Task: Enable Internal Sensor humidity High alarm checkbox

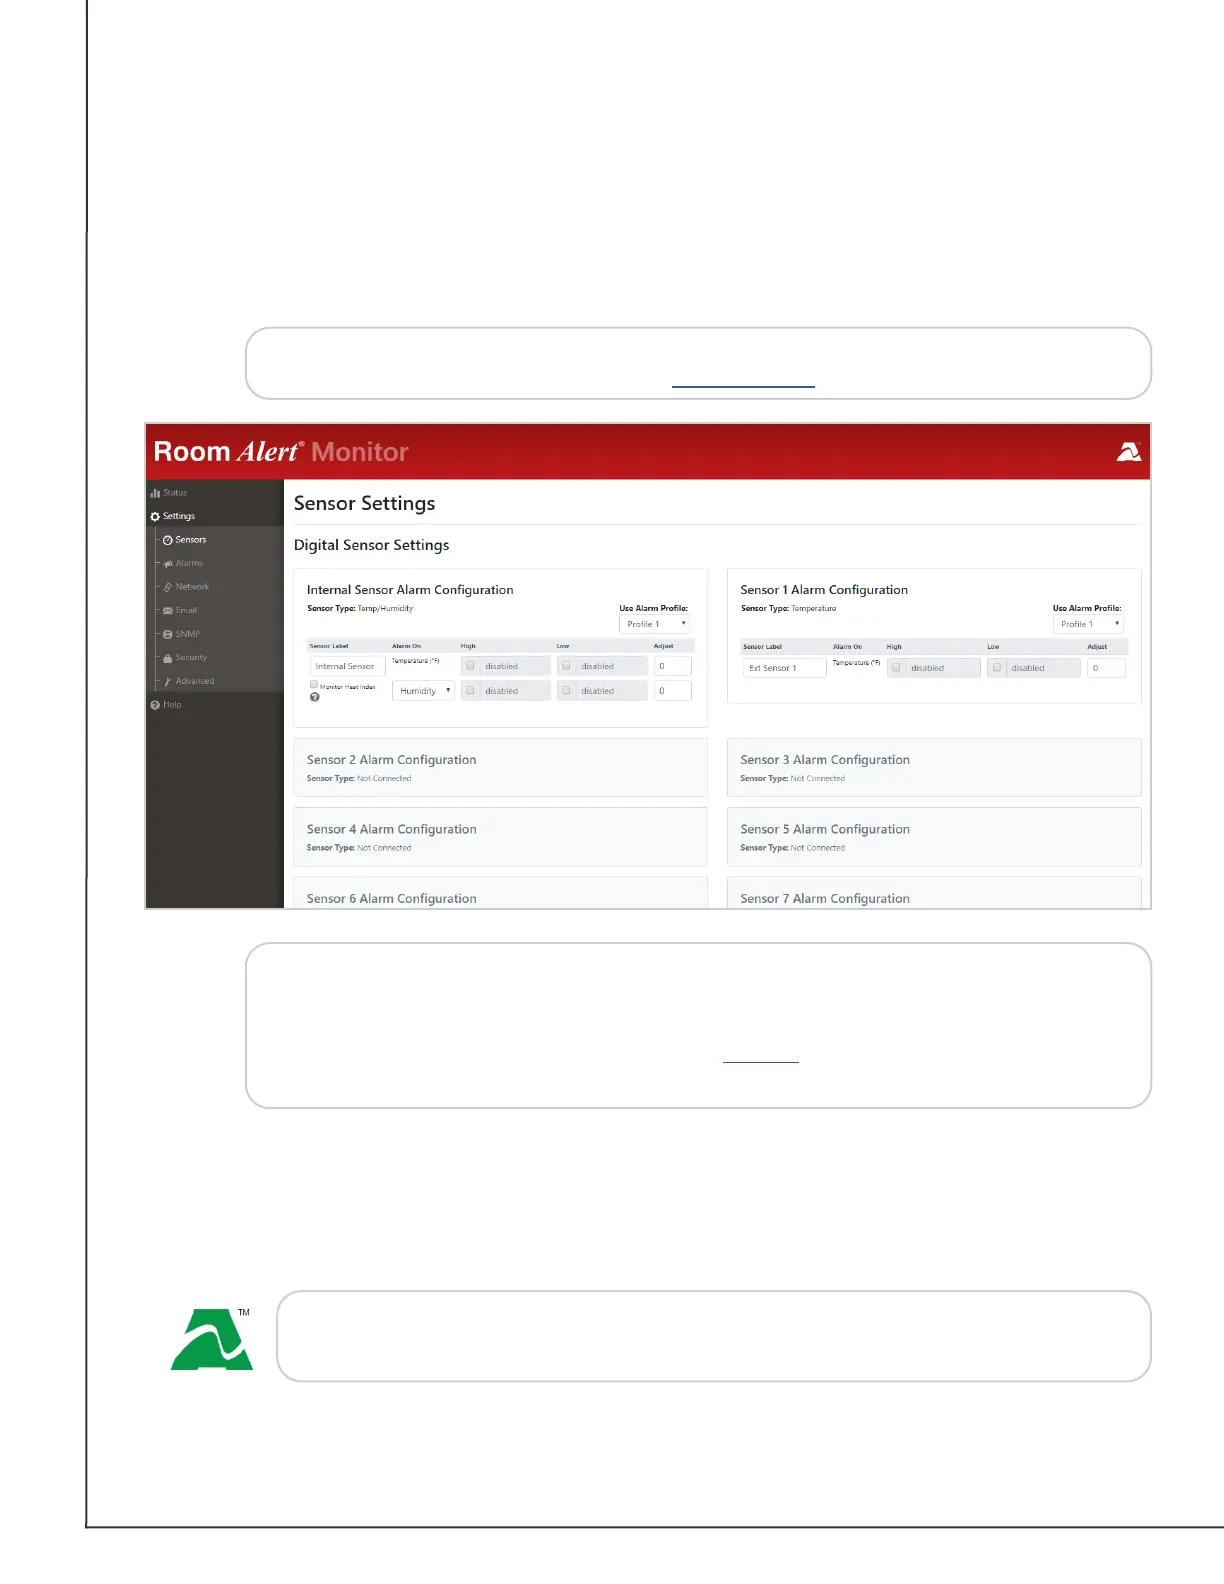Action: pyautogui.click(x=470, y=691)
